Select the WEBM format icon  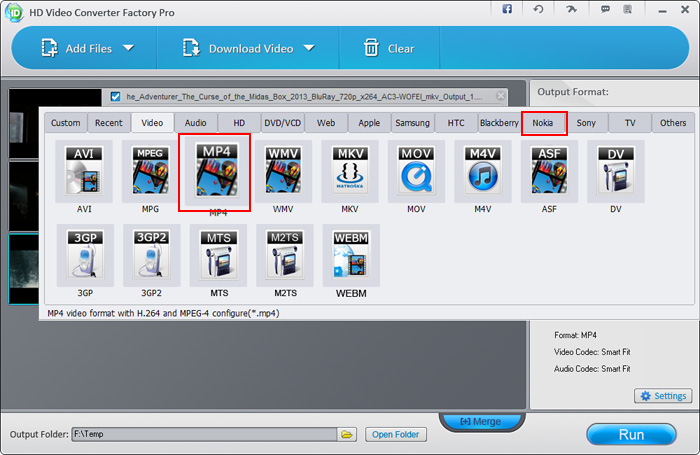click(x=351, y=255)
